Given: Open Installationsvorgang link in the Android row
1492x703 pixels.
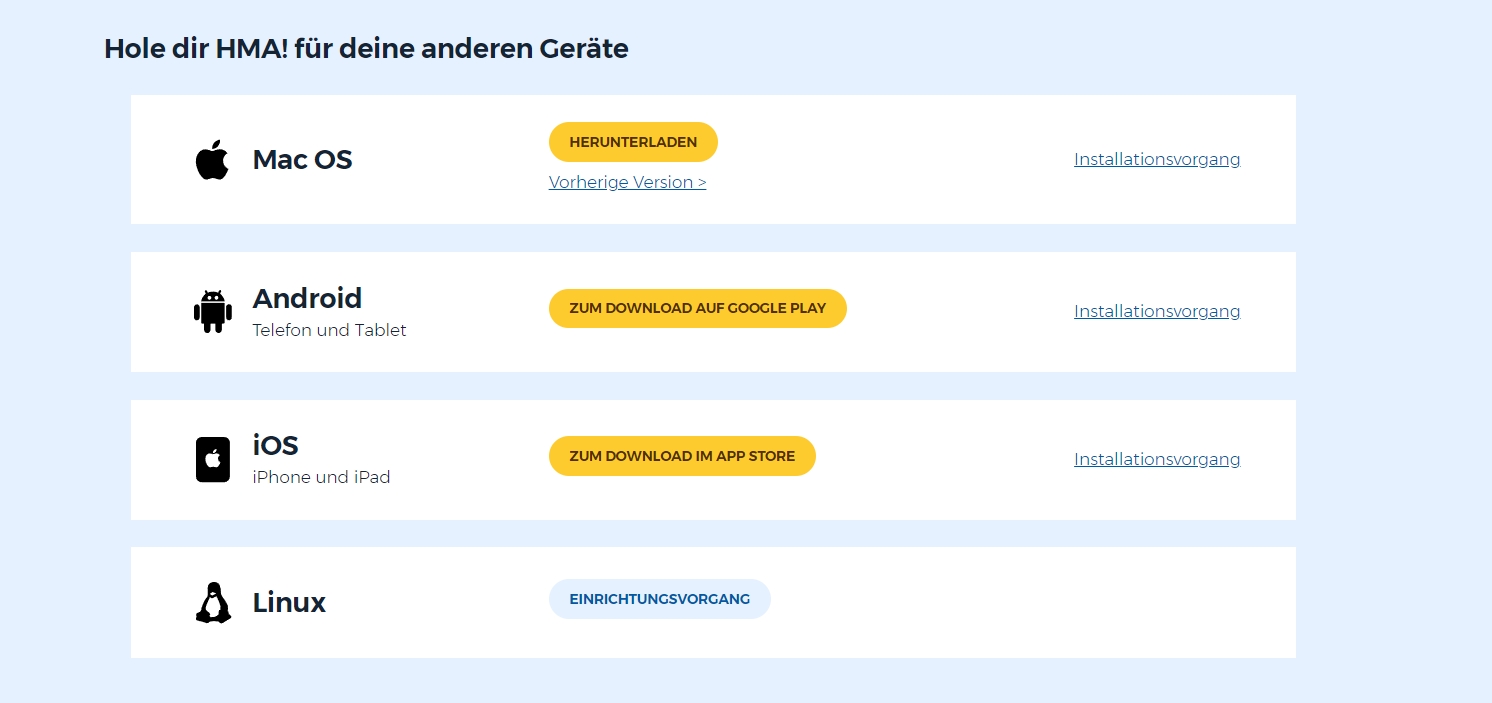Looking at the screenshot, I should [1157, 311].
